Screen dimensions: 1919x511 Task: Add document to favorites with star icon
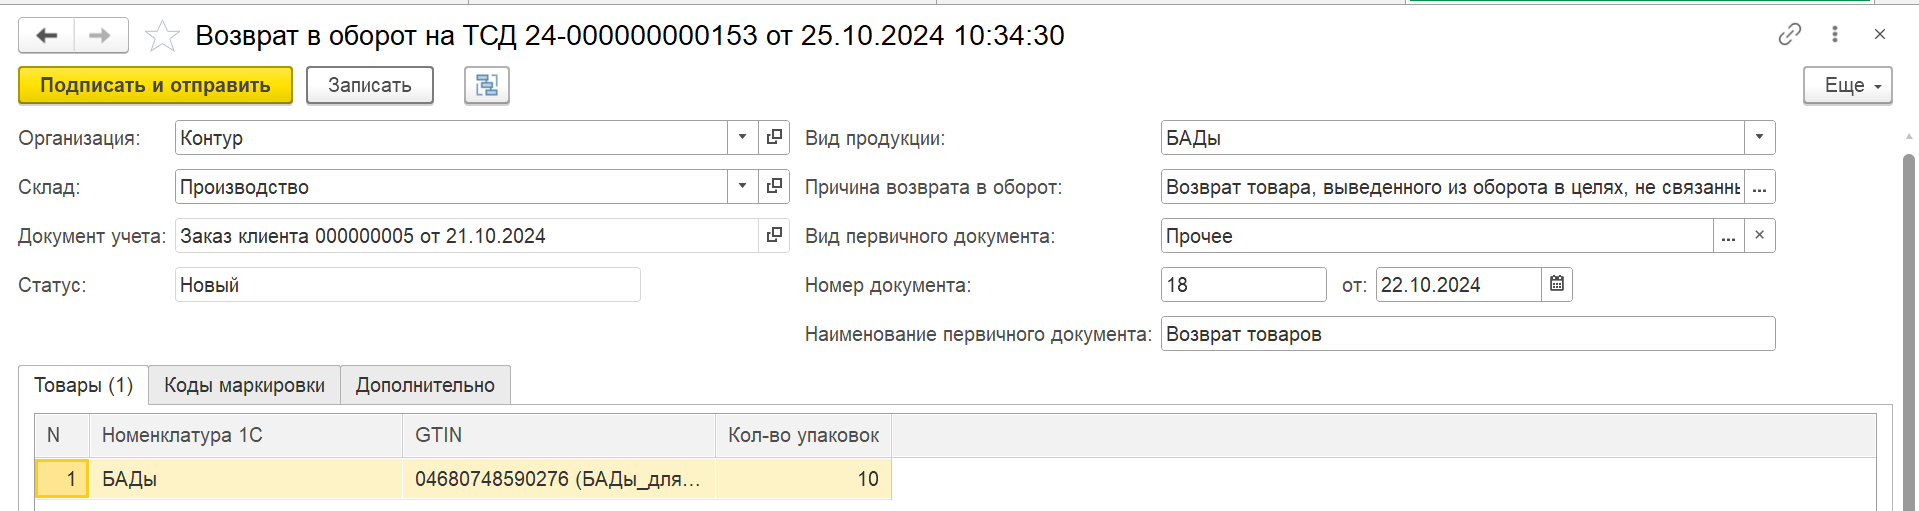point(162,36)
